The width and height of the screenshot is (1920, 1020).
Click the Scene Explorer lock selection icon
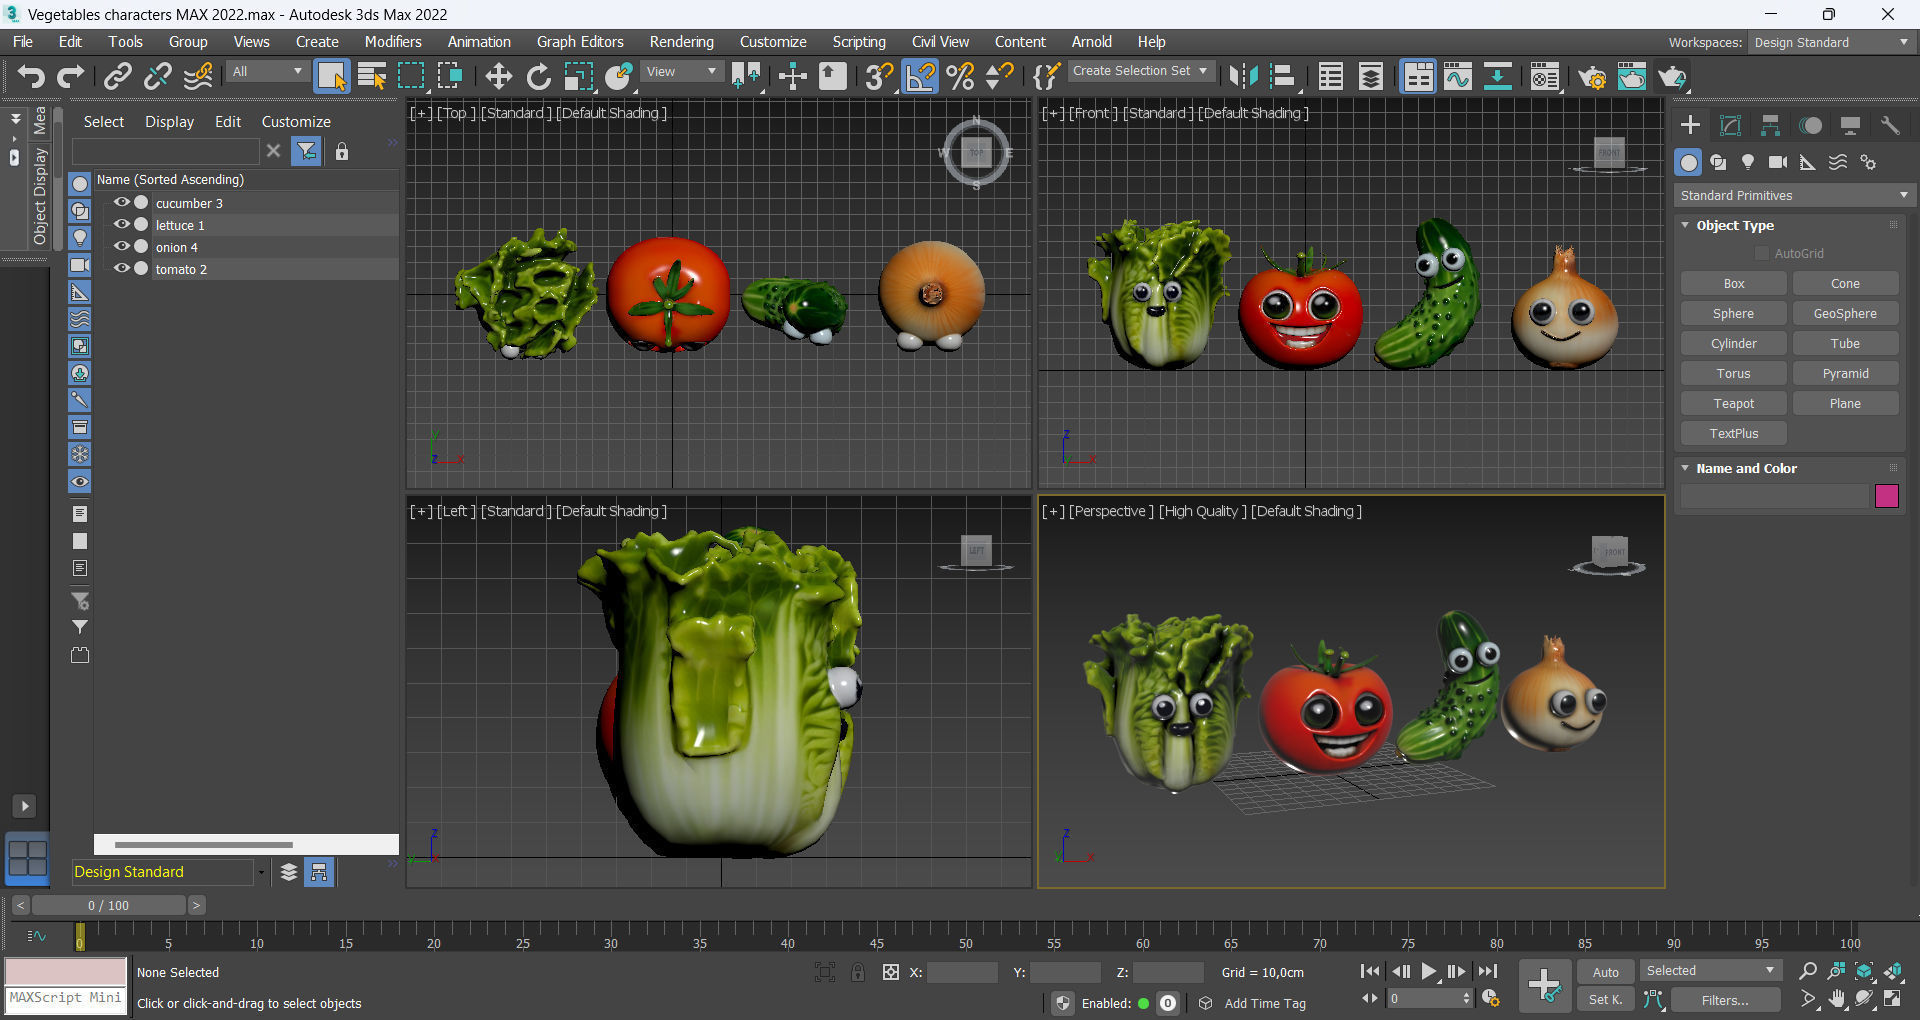(342, 151)
